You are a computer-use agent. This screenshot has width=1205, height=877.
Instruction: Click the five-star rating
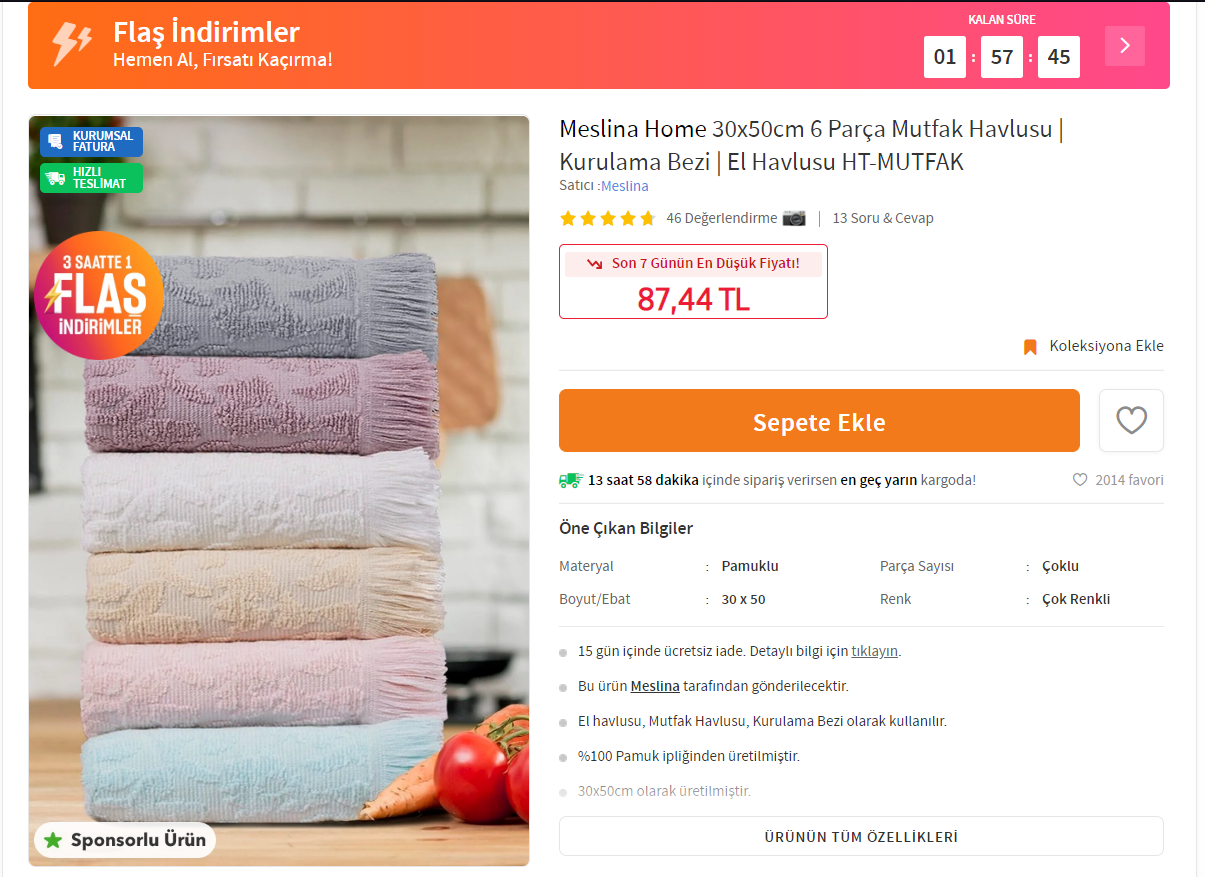(x=607, y=218)
